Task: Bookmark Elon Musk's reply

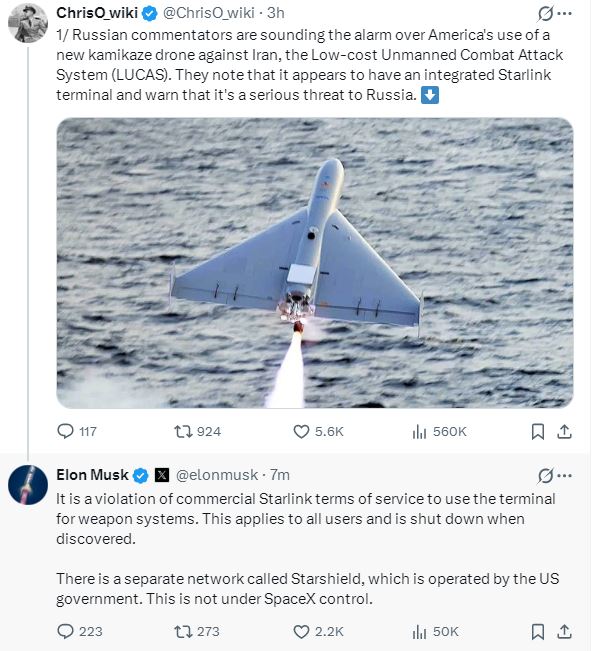Action: [x=537, y=631]
